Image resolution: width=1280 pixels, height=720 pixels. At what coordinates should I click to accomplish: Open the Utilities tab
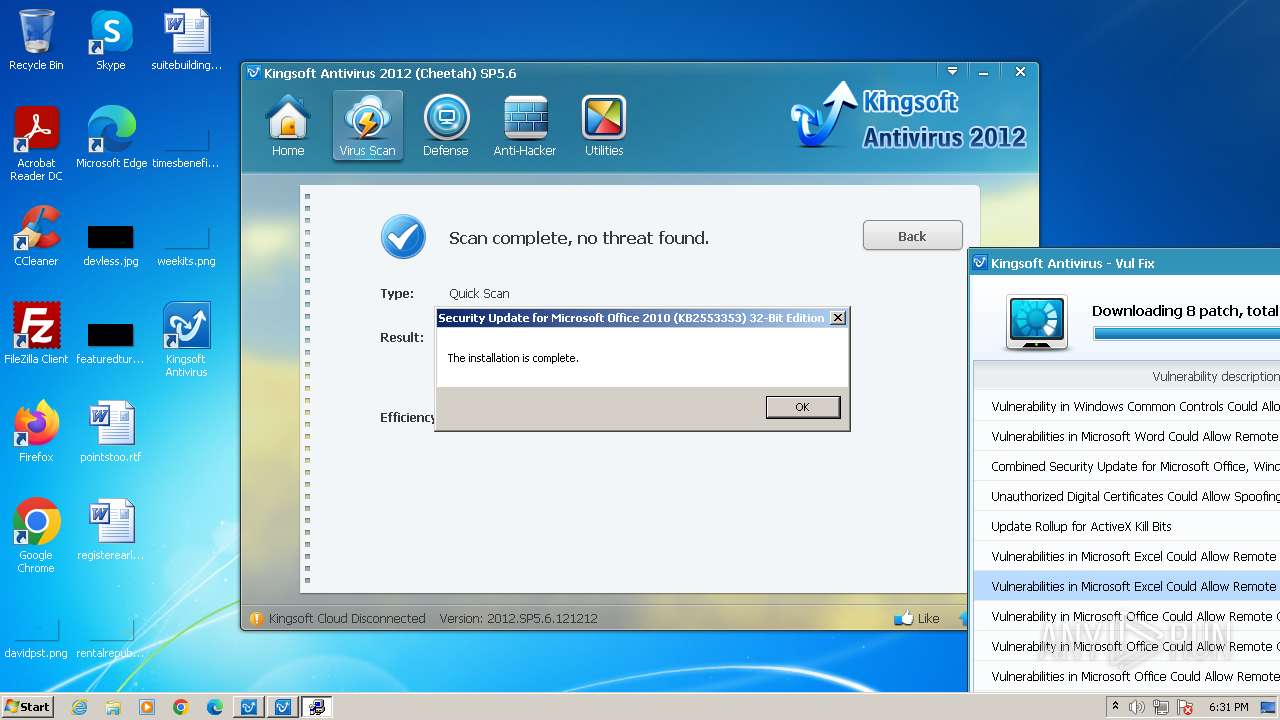coord(604,126)
